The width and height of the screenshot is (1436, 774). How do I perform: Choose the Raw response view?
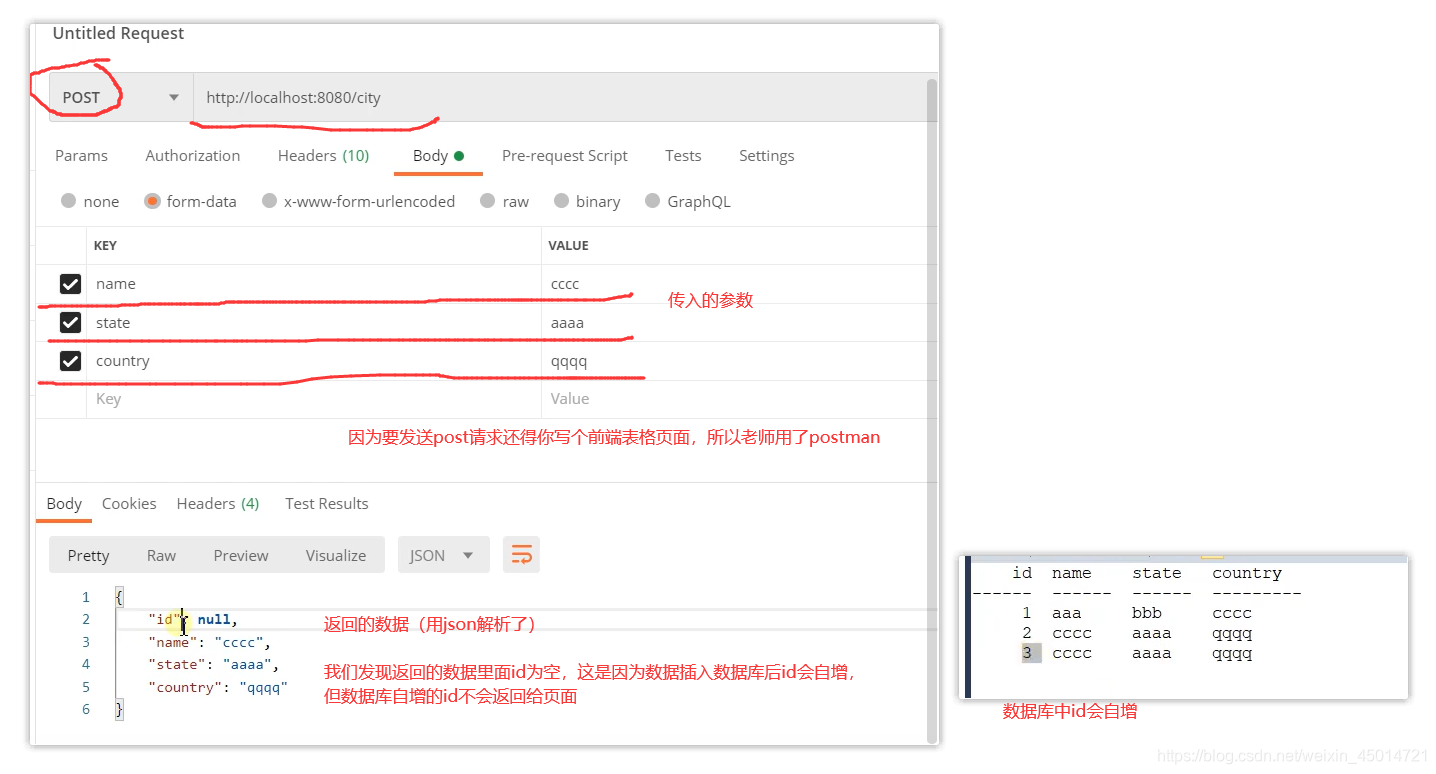click(161, 556)
